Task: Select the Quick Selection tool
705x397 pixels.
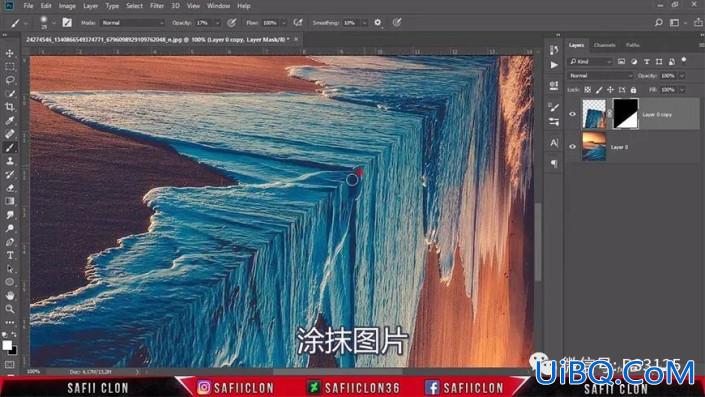Action: [x=9, y=94]
